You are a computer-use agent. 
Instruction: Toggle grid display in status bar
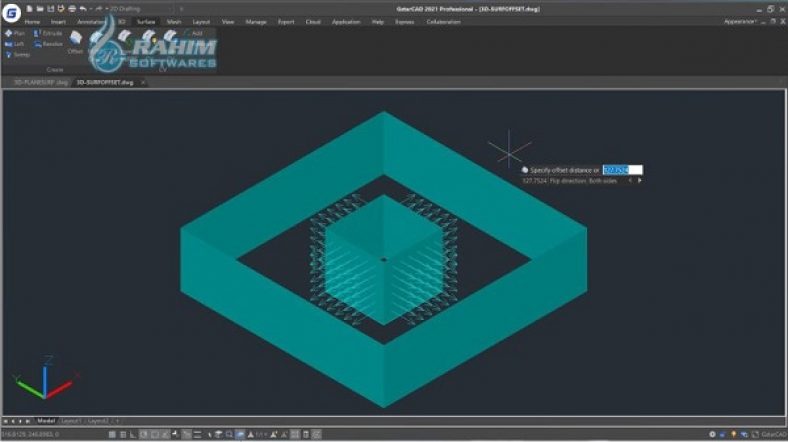112,434
